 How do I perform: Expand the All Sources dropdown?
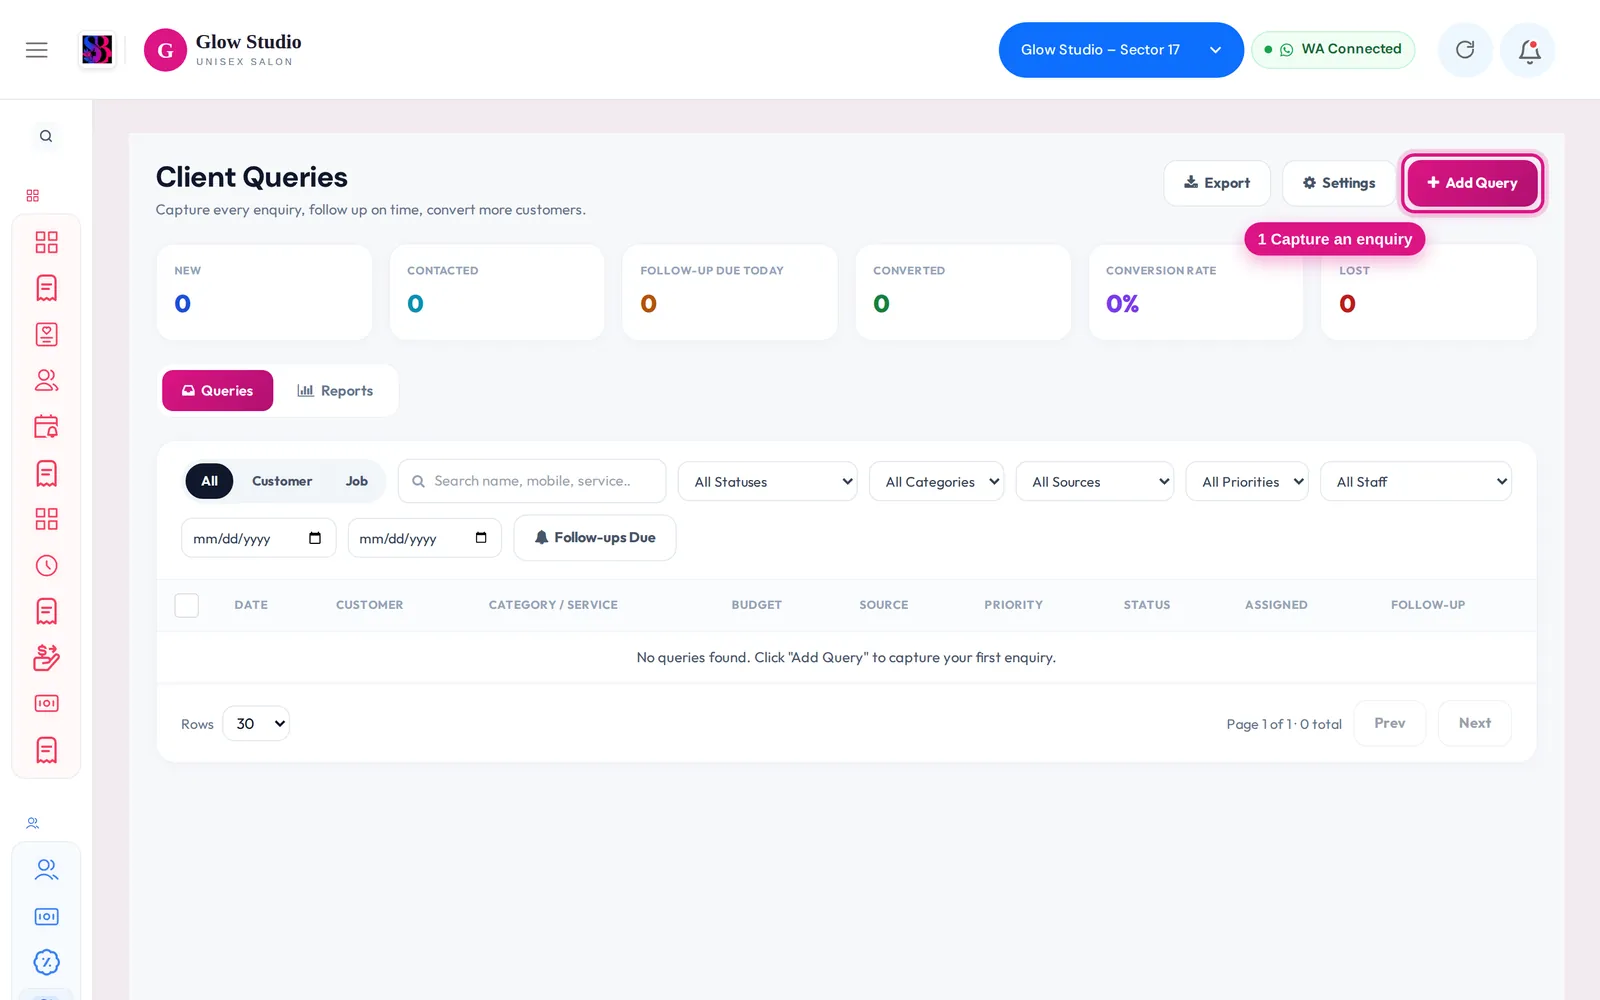pos(1094,481)
